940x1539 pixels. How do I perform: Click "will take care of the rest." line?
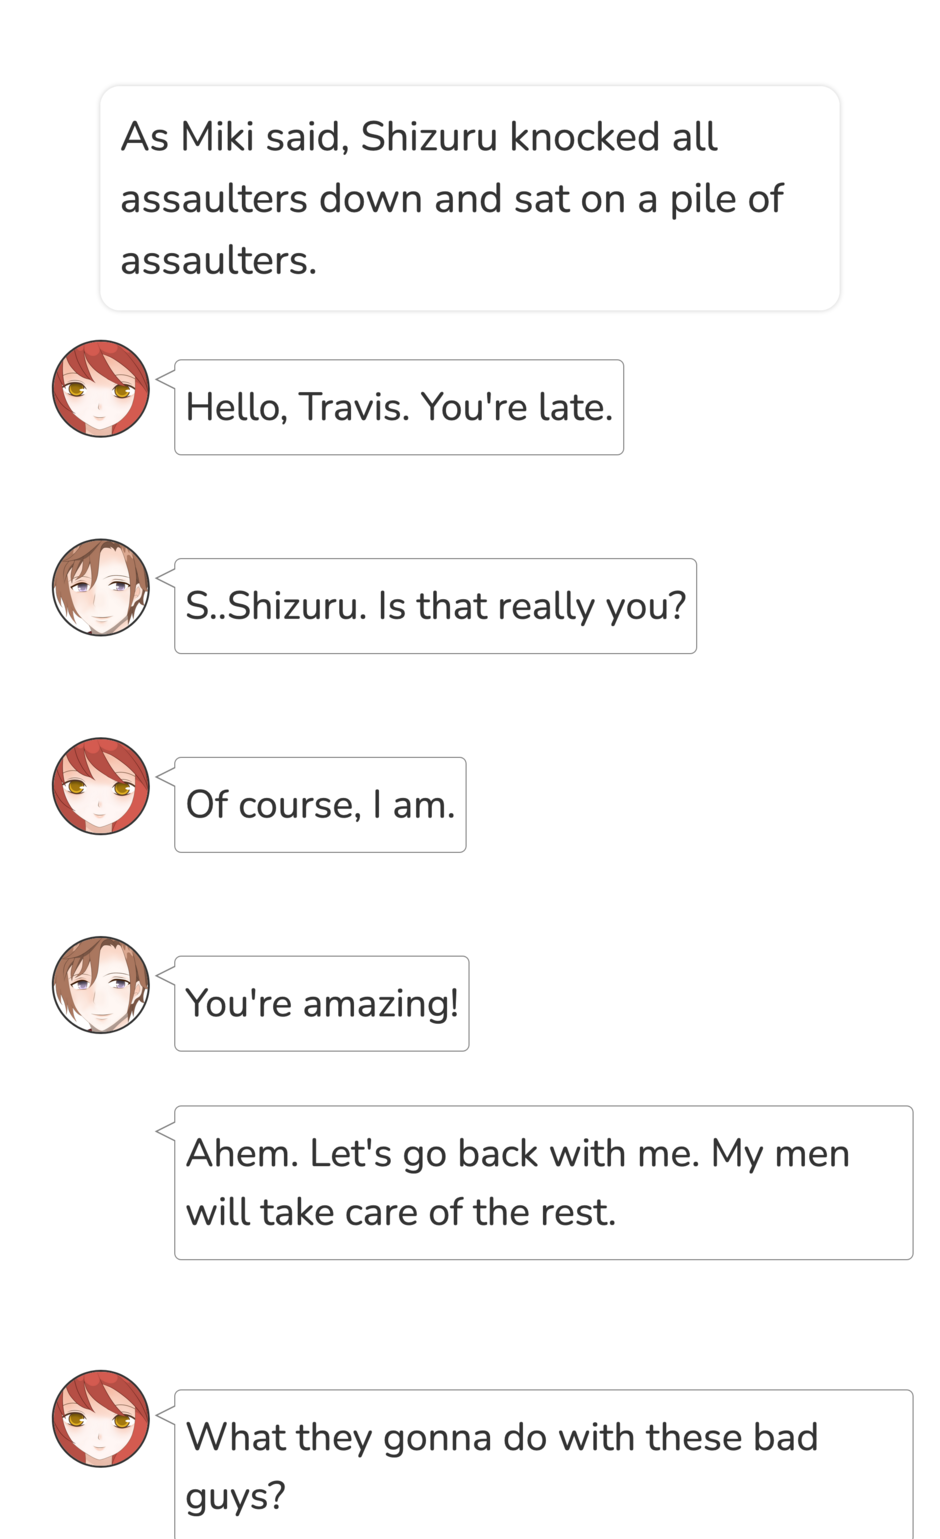pyautogui.click(x=401, y=1213)
